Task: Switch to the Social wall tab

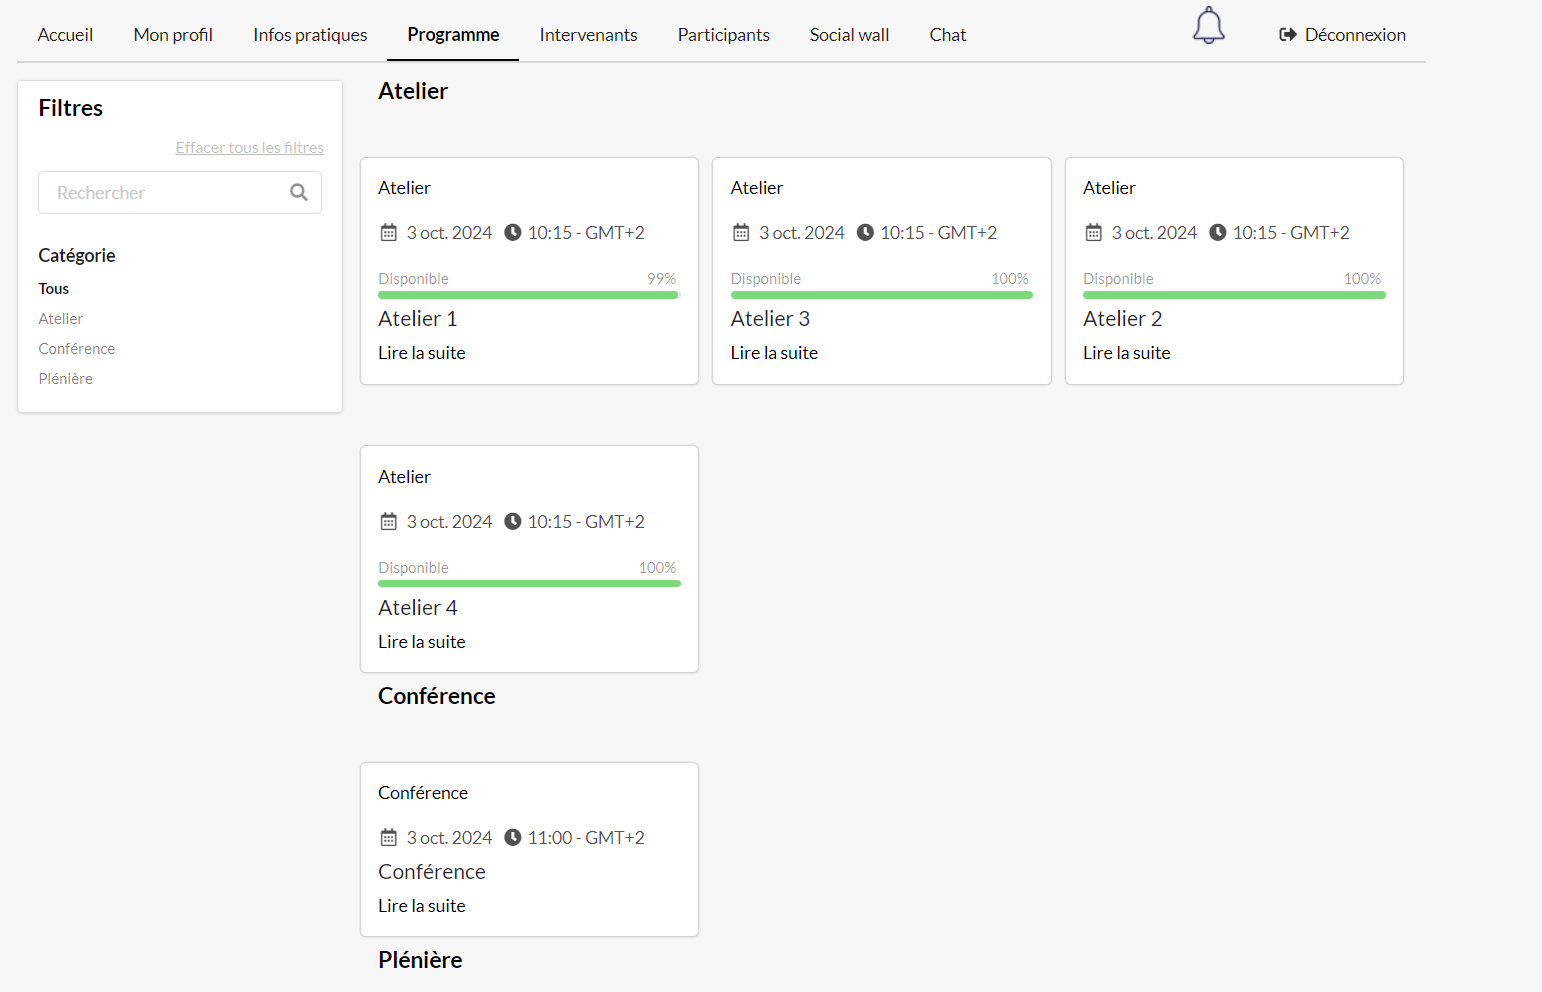Action: pyautogui.click(x=849, y=35)
